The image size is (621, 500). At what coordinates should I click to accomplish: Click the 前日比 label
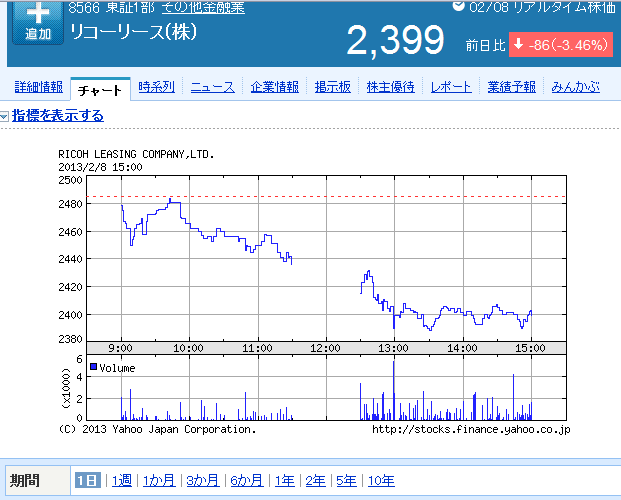click(x=486, y=45)
